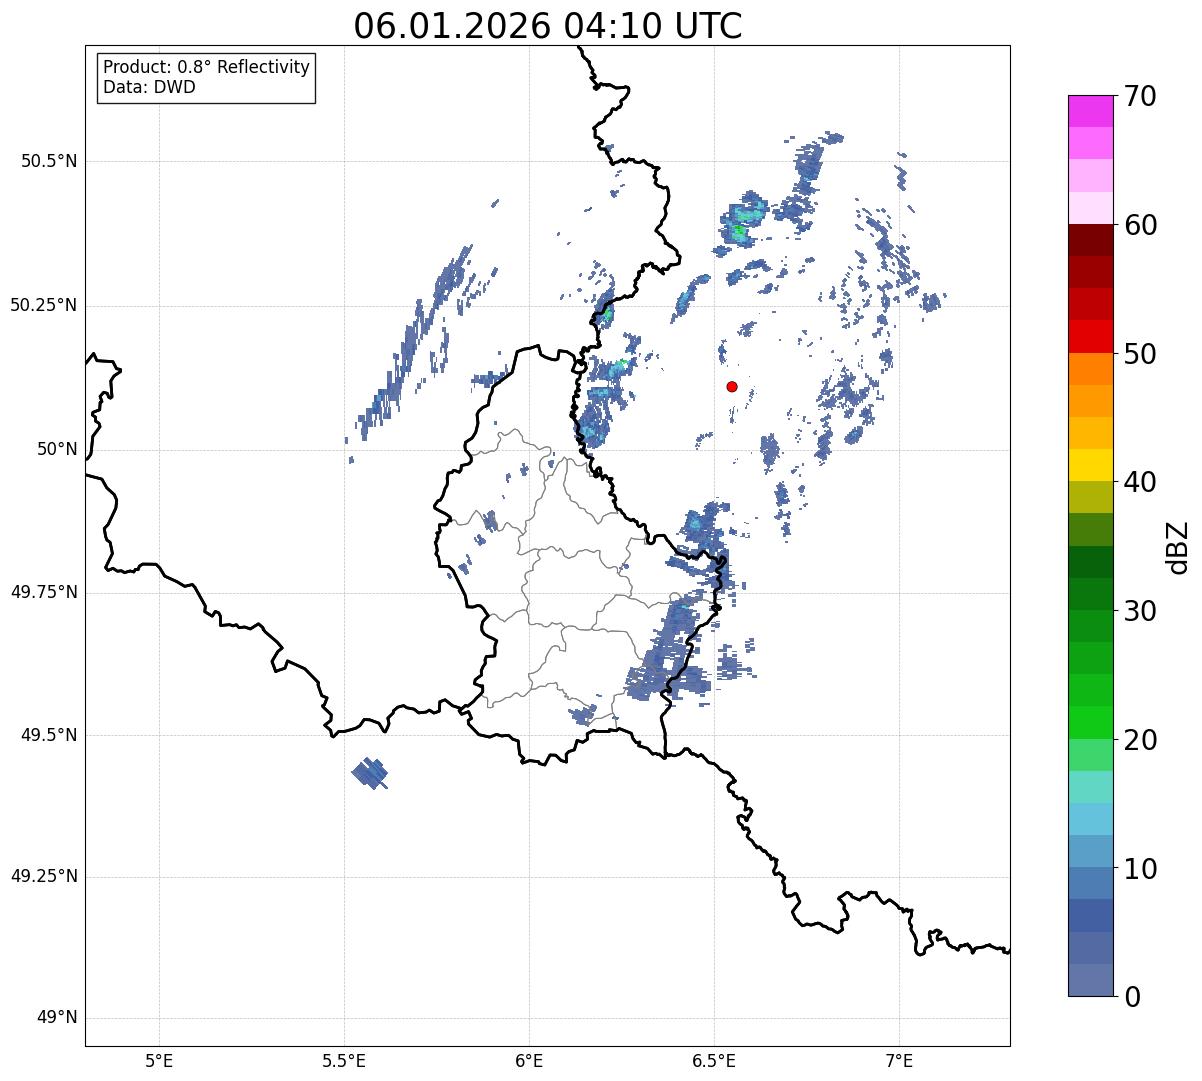The height and width of the screenshot is (1081, 1202).
Task: Click the 6.5°E longitude label
Action: point(714,1060)
